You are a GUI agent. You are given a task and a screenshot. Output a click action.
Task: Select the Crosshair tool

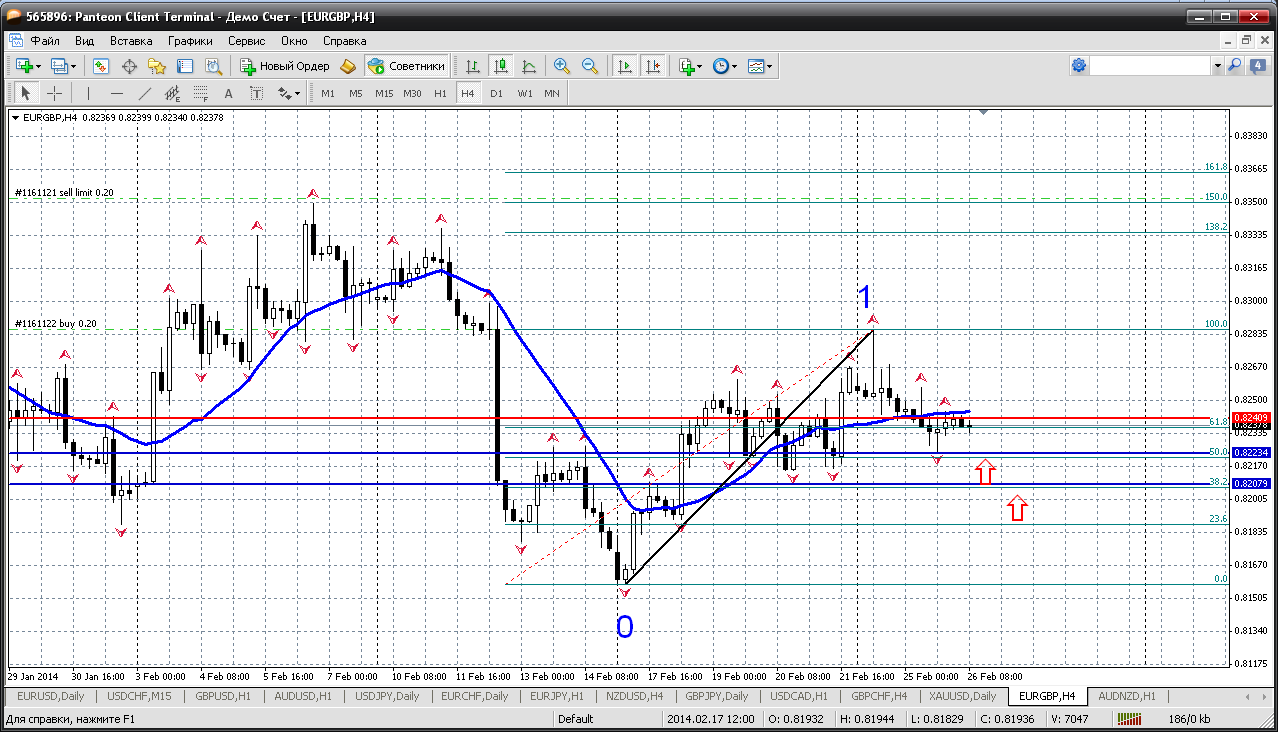(x=54, y=93)
